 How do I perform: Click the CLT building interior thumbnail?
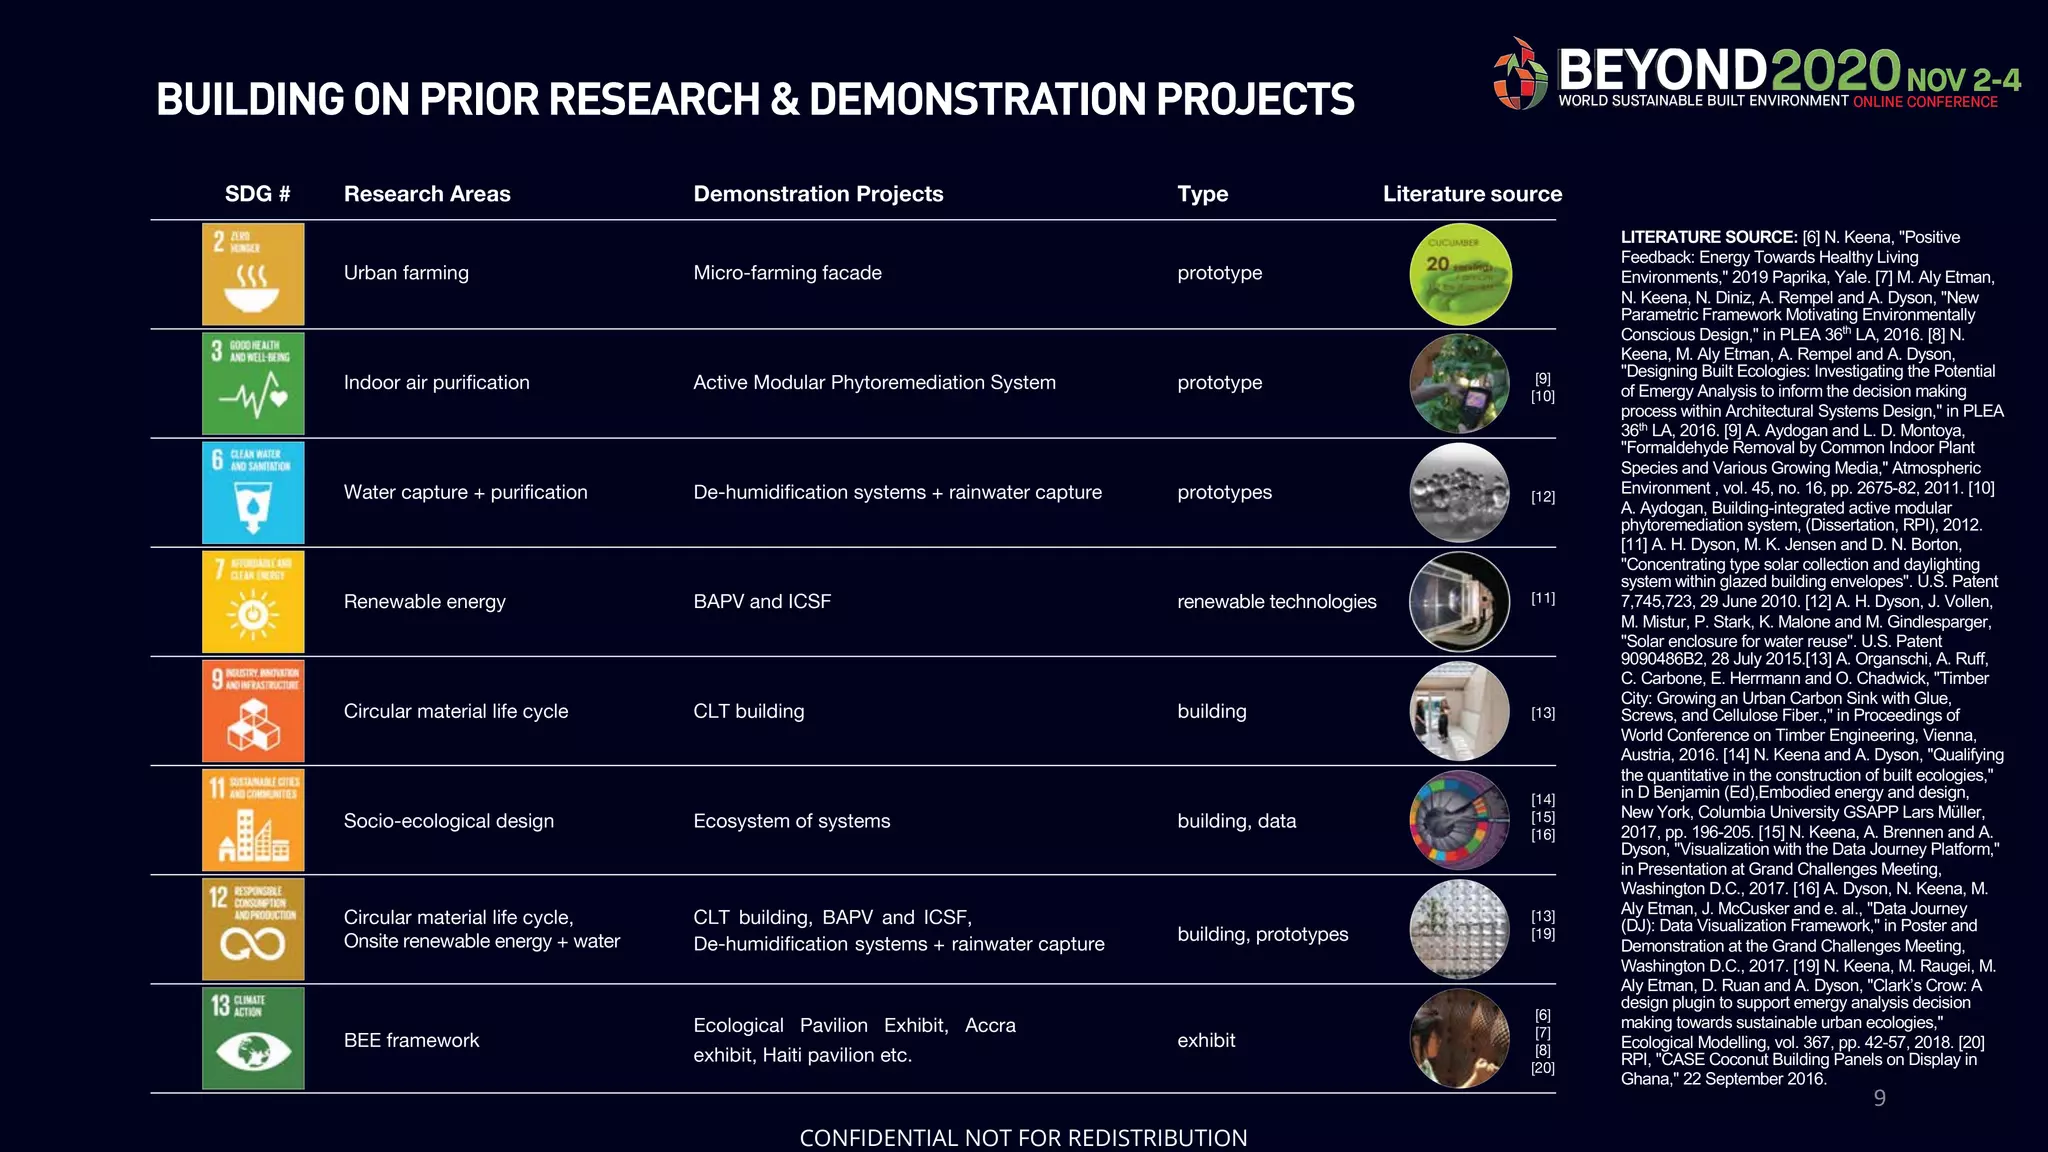1460,711
